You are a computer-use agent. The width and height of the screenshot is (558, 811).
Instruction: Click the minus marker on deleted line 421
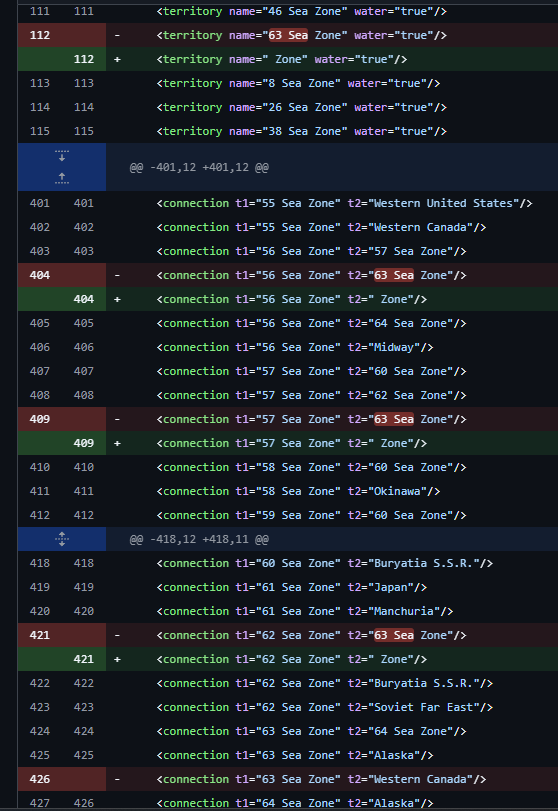coord(117,635)
